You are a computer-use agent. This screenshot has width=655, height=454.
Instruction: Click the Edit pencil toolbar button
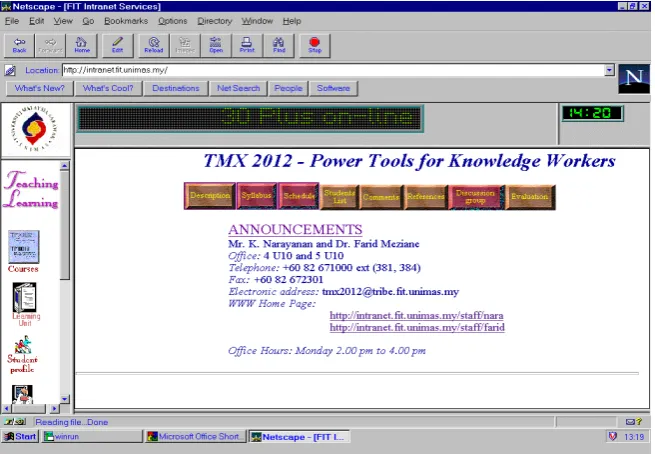click(117, 45)
